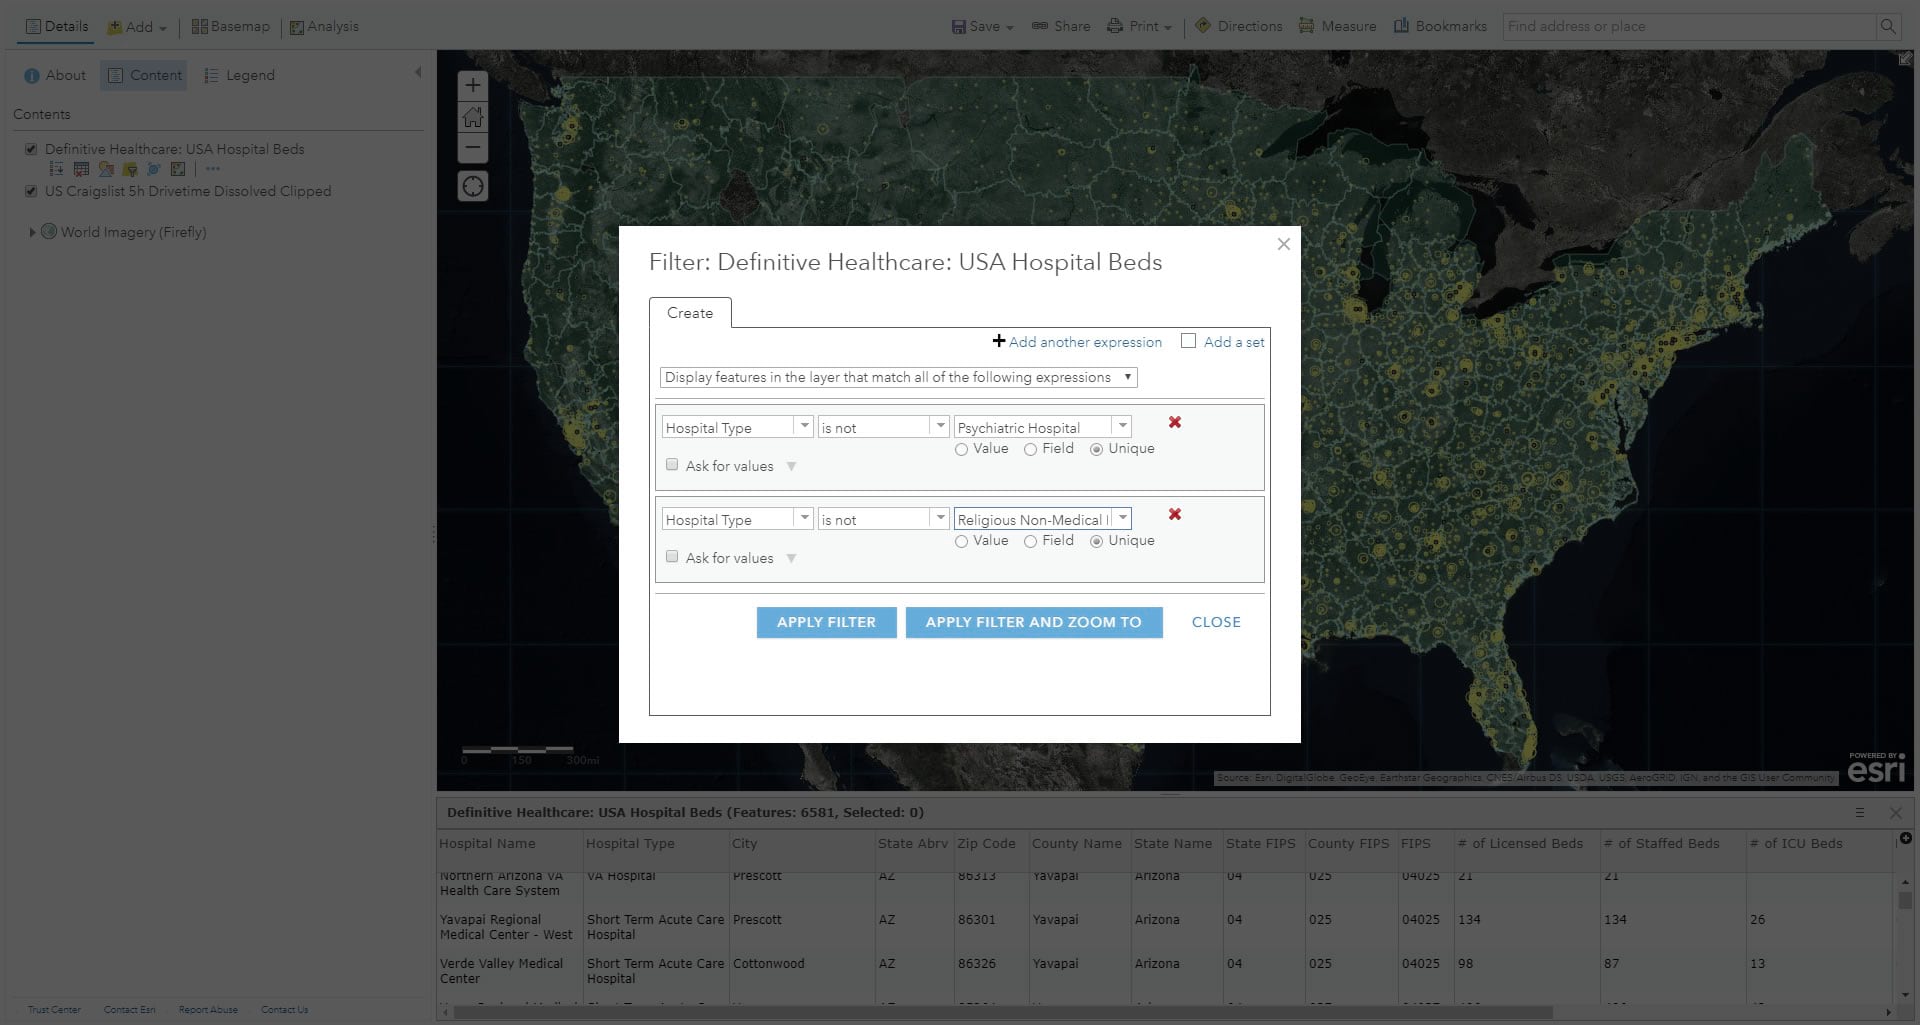Image resolution: width=1920 pixels, height=1025 pixels.
Task: Switch to the Legend tab
Action: pos(239,75)
